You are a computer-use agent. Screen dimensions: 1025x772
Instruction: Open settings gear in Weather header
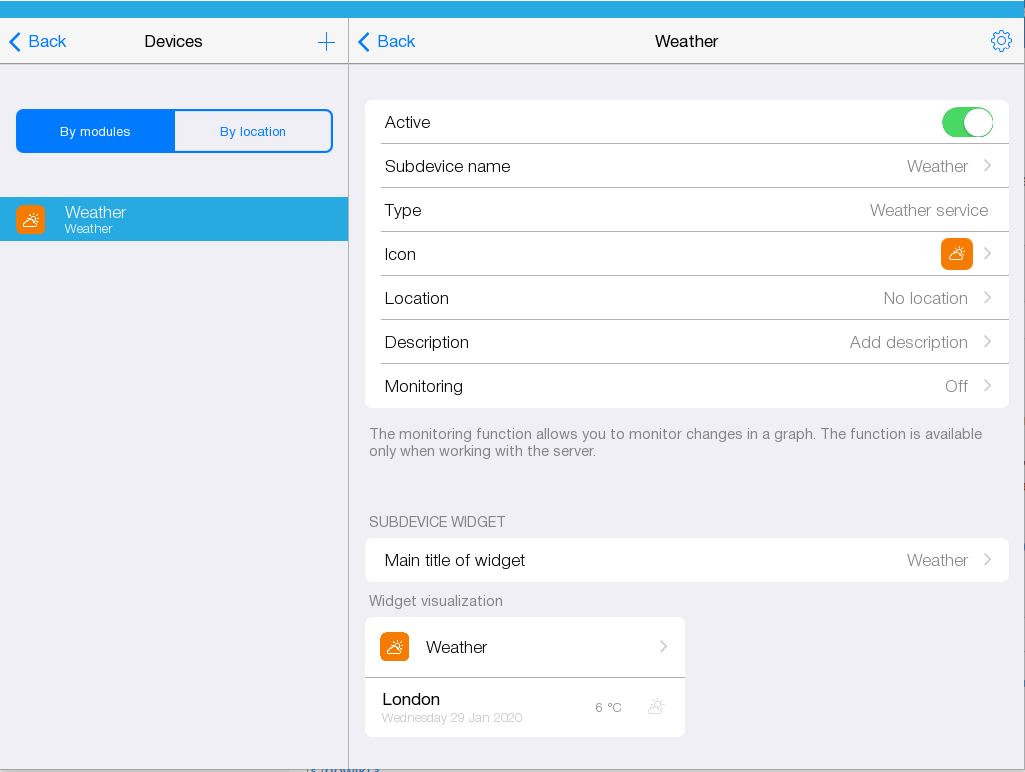click(x=1000, y=41)
